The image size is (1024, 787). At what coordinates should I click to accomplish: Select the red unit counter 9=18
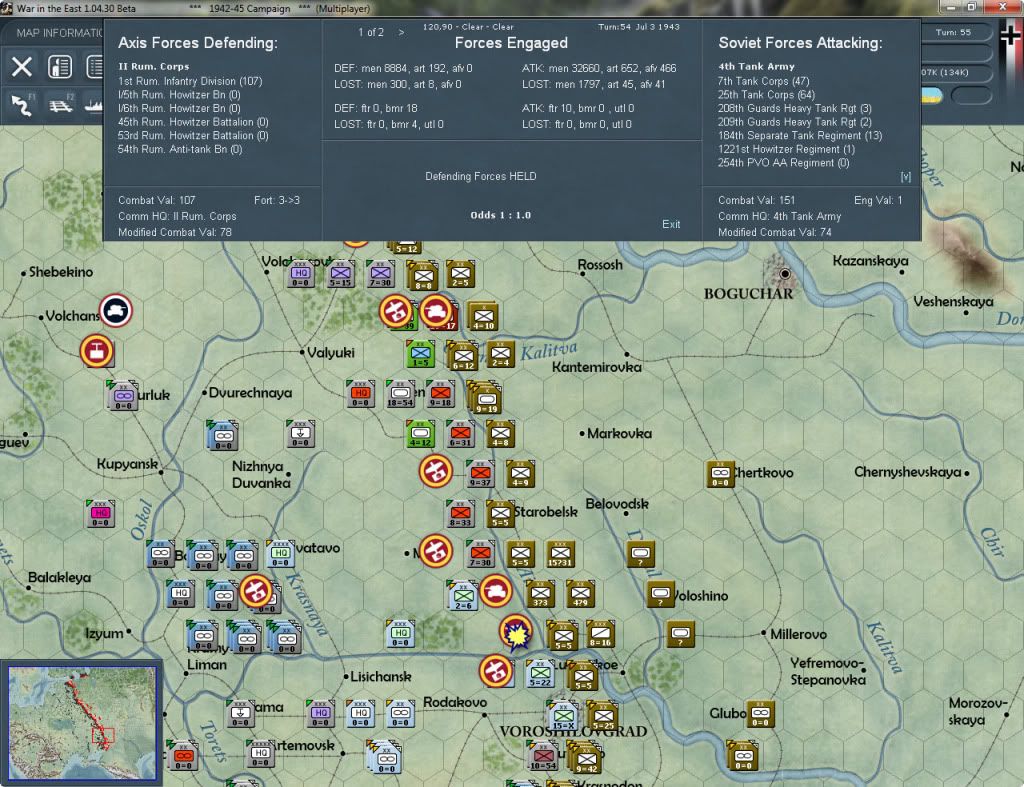[x=441, y=394]
